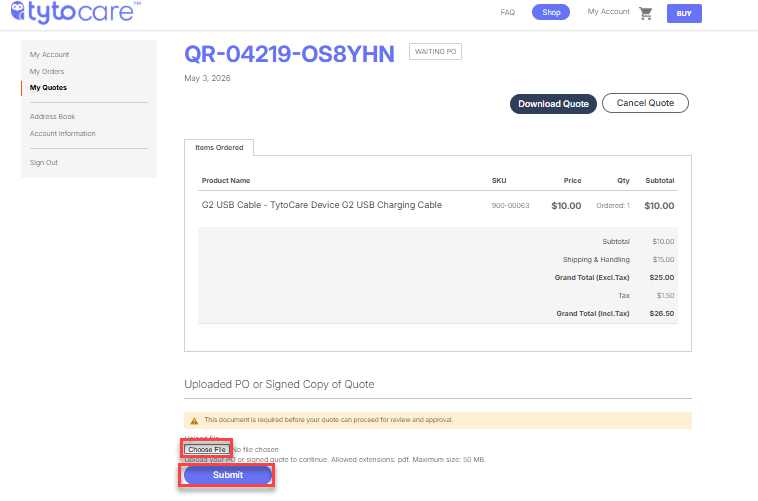This screenshot has height=501, width=758.
Task: Click the TytoCare logo
Action: (x=75, y=12)
